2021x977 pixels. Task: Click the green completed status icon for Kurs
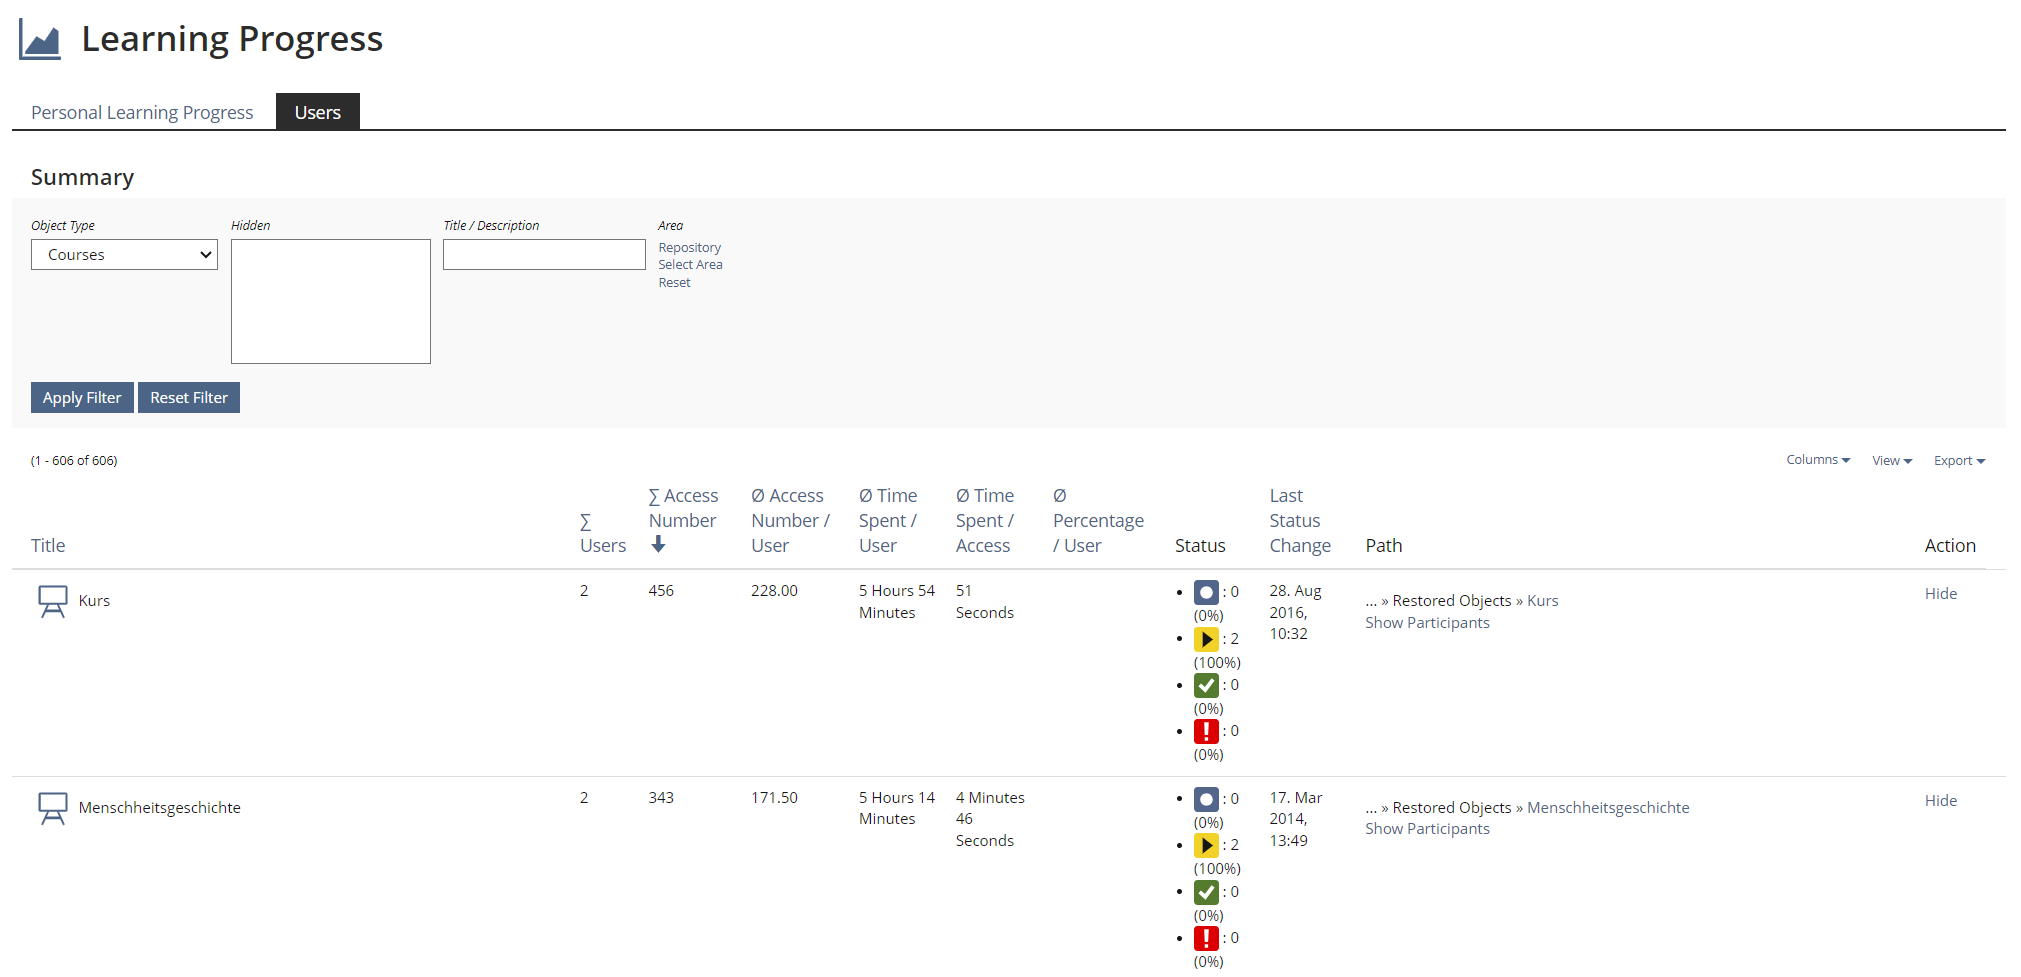pyautogui.click(x=1206, y=685)
